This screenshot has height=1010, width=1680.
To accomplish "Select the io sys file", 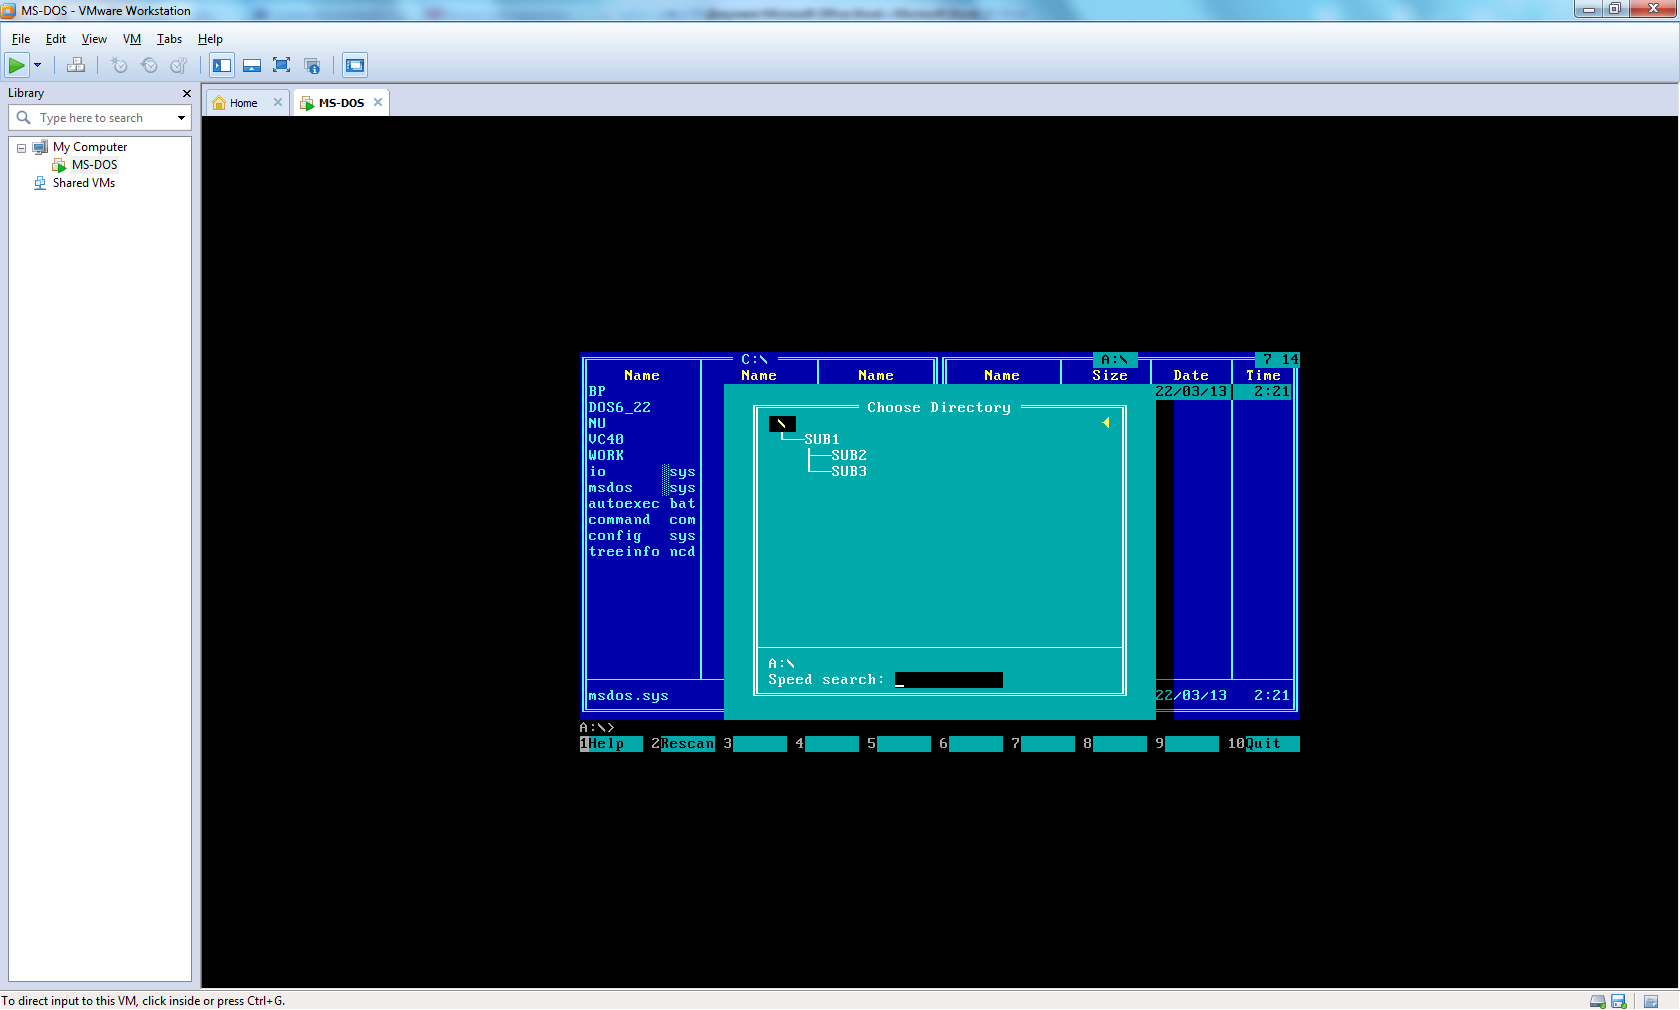I will pos(642,472).
